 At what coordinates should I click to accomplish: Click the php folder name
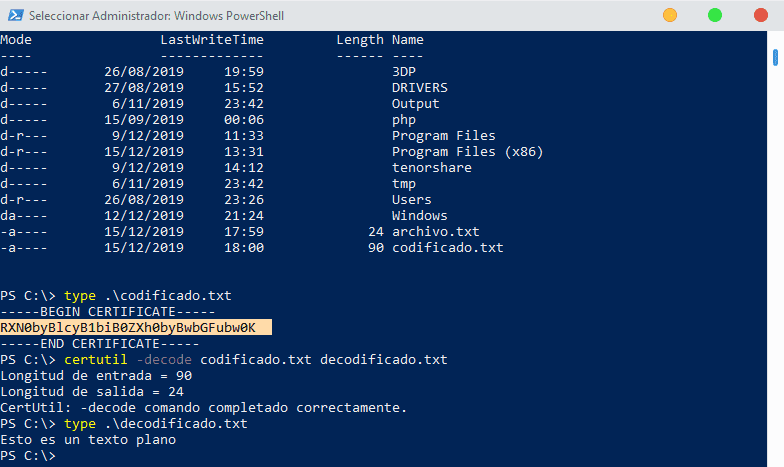click(x=404, y=120)
